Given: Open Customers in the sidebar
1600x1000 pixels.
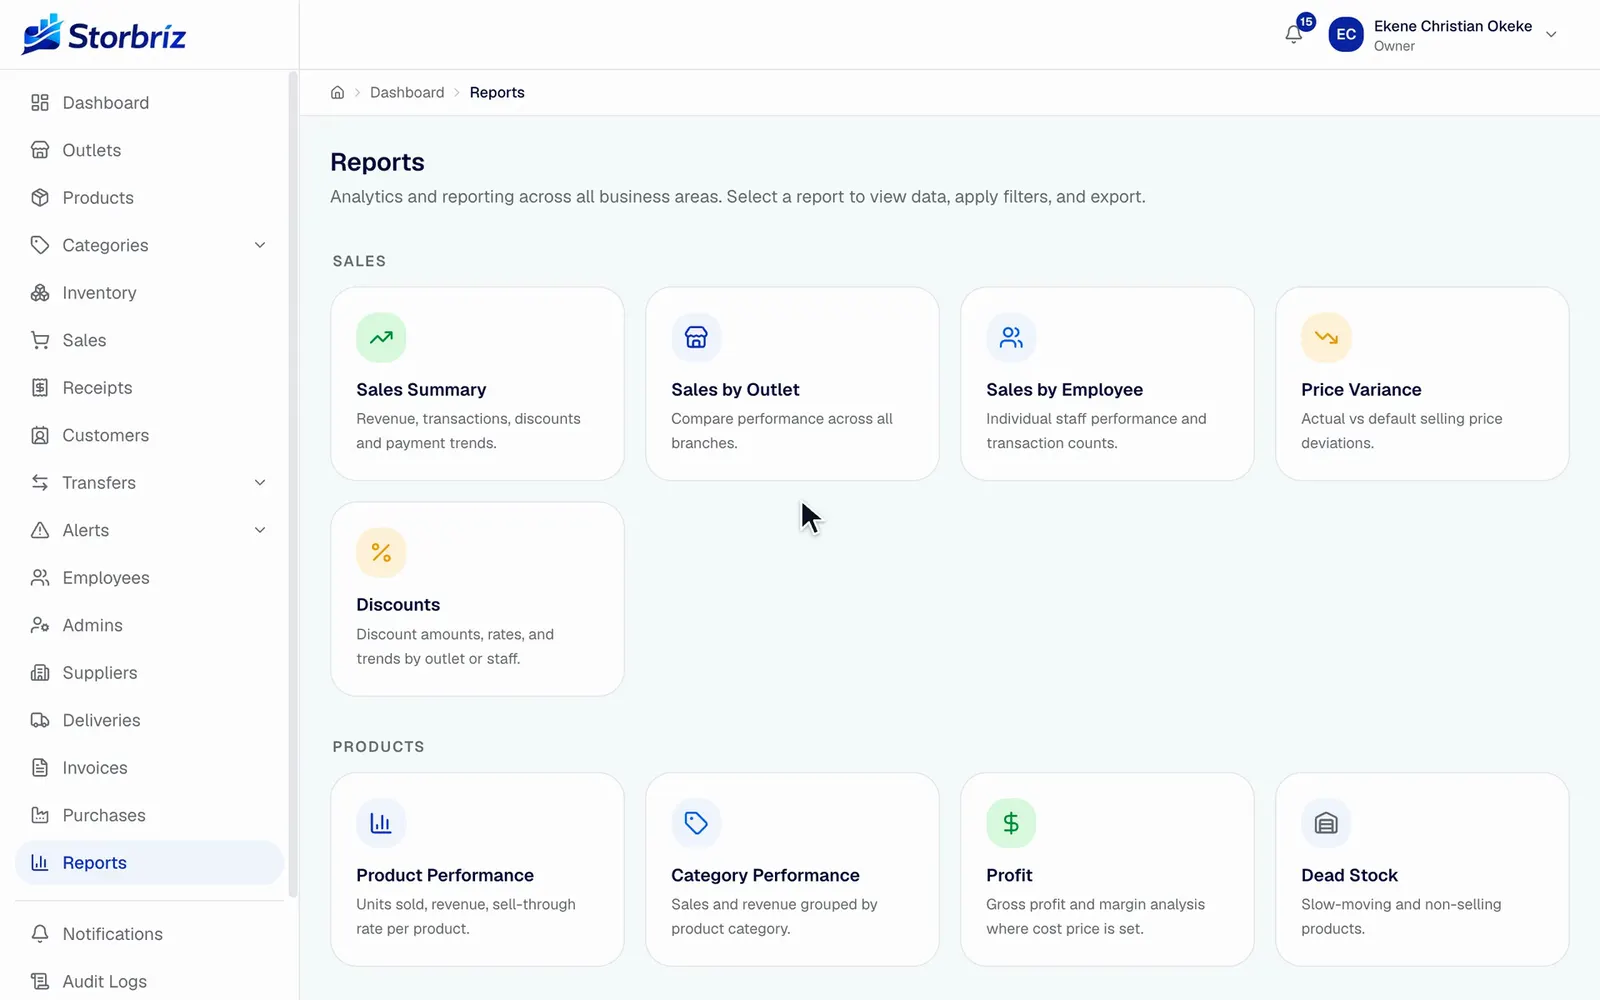Looking at the screenshot, I should [x=150, y=435].
